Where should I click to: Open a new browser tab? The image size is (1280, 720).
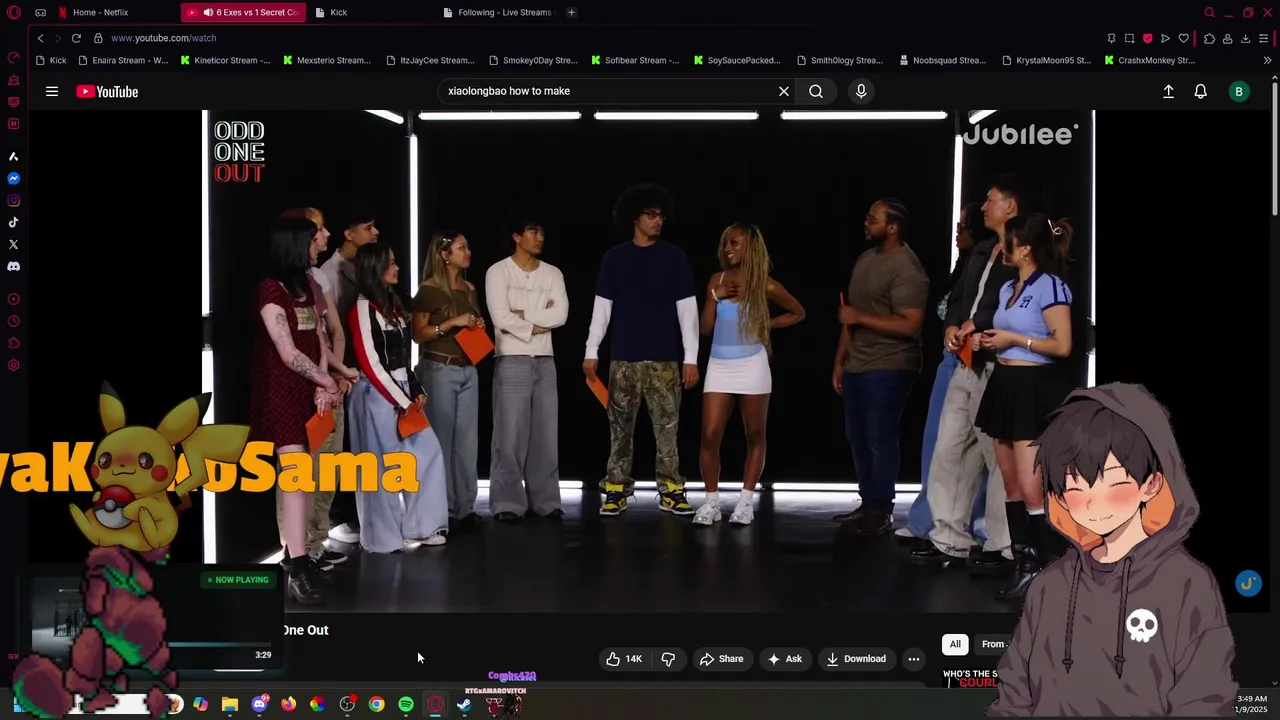[571, 12]
